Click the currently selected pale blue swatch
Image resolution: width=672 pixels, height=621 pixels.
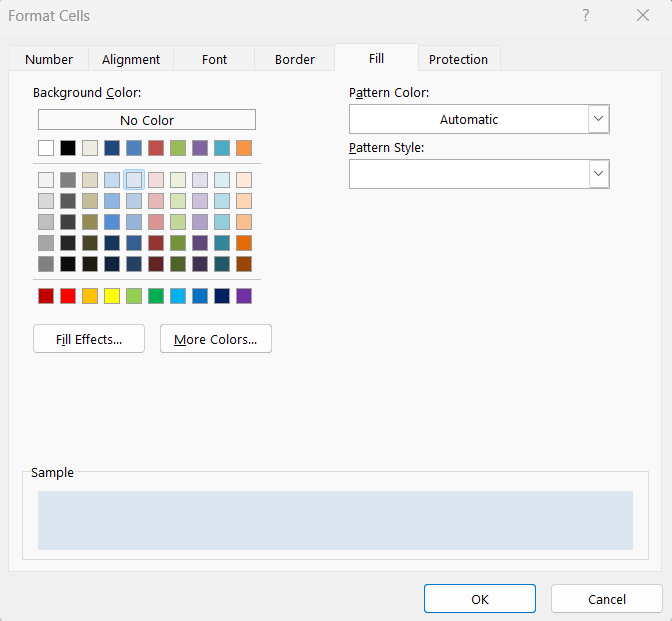click(134, 180)
